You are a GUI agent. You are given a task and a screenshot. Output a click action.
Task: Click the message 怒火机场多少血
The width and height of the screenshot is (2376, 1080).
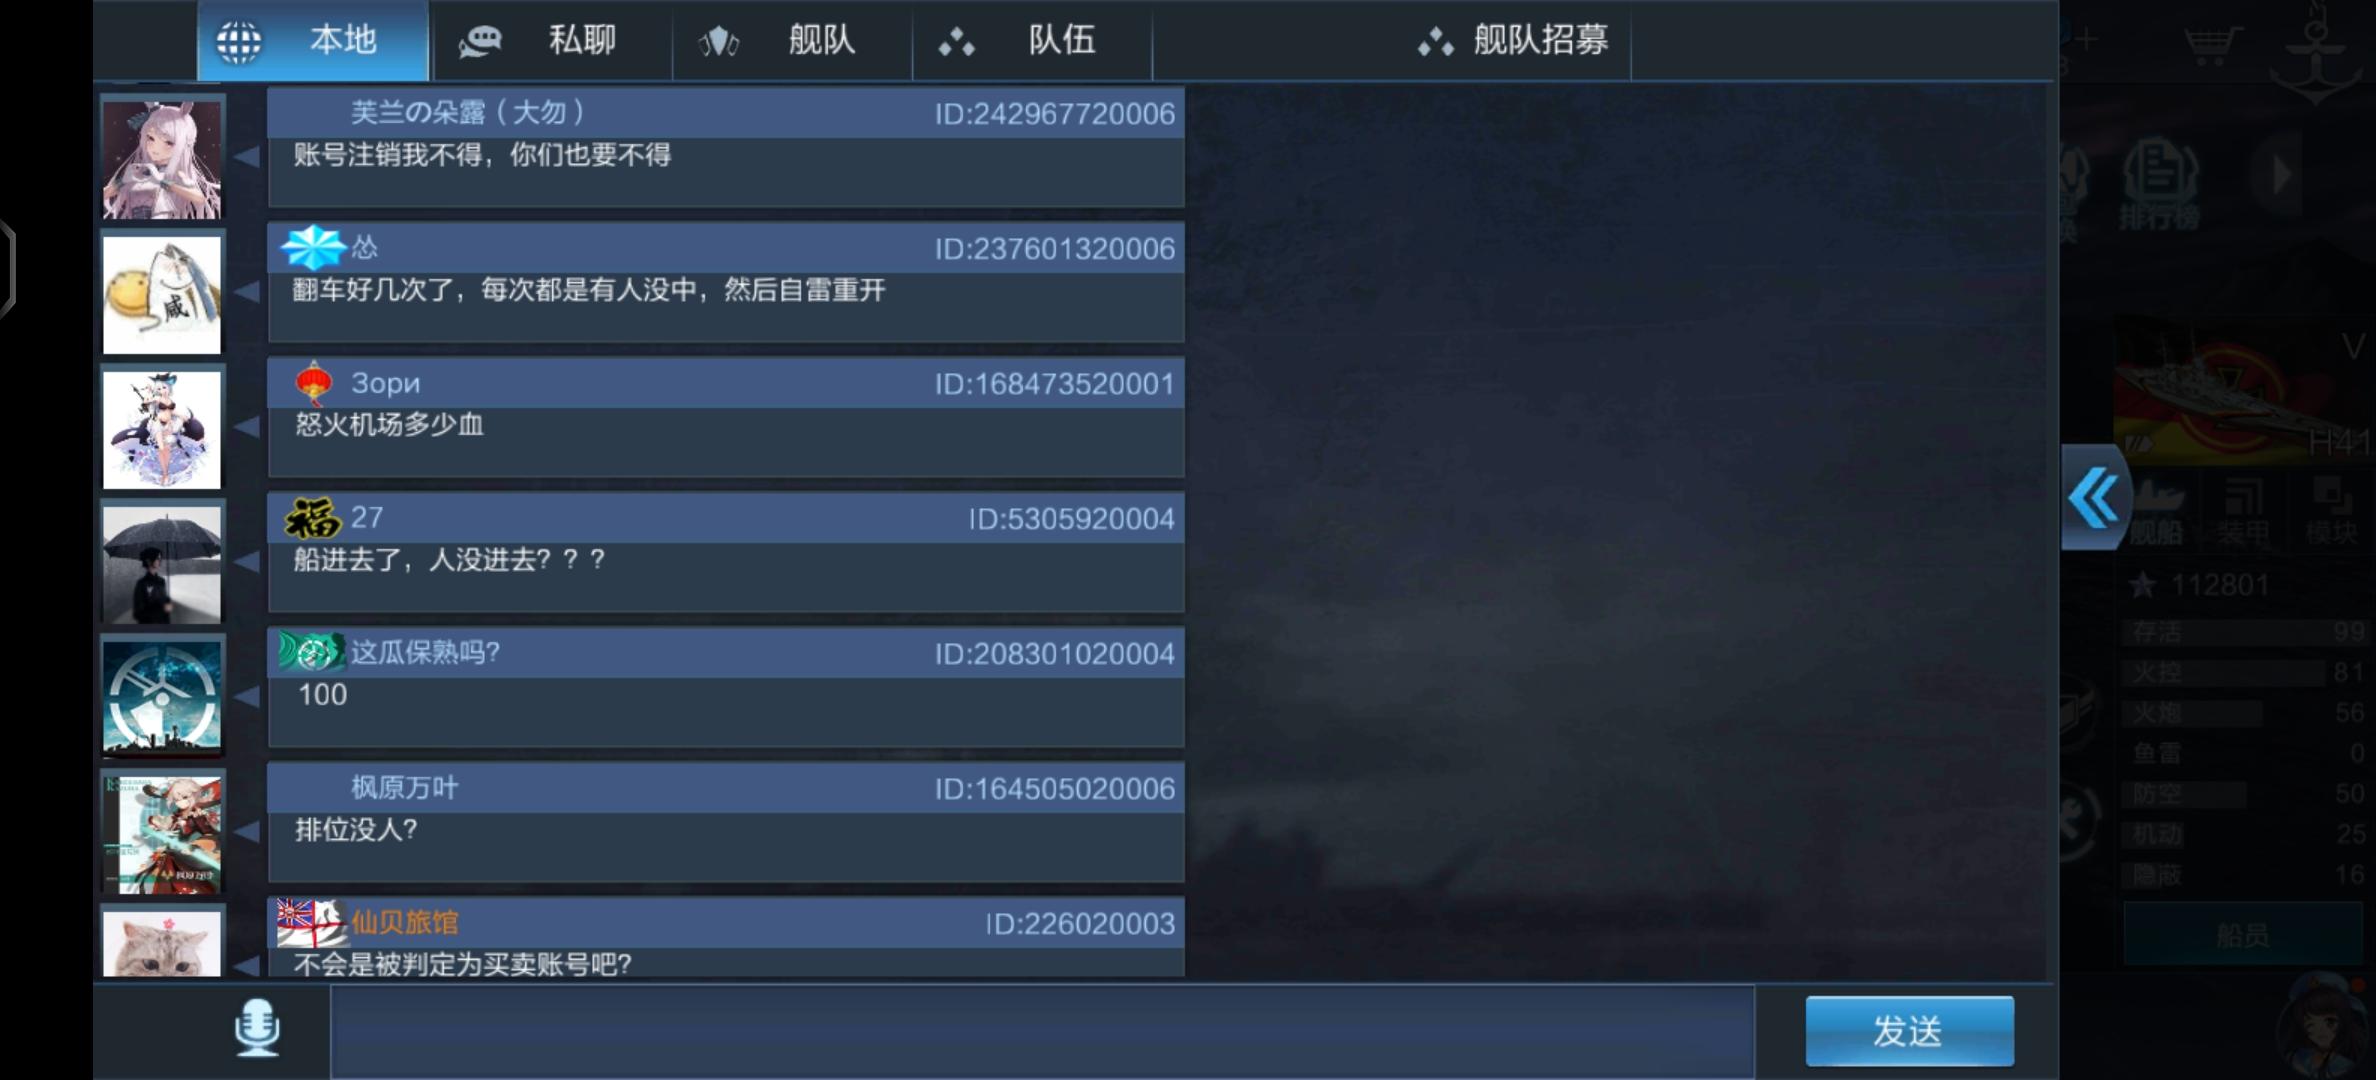389,425
